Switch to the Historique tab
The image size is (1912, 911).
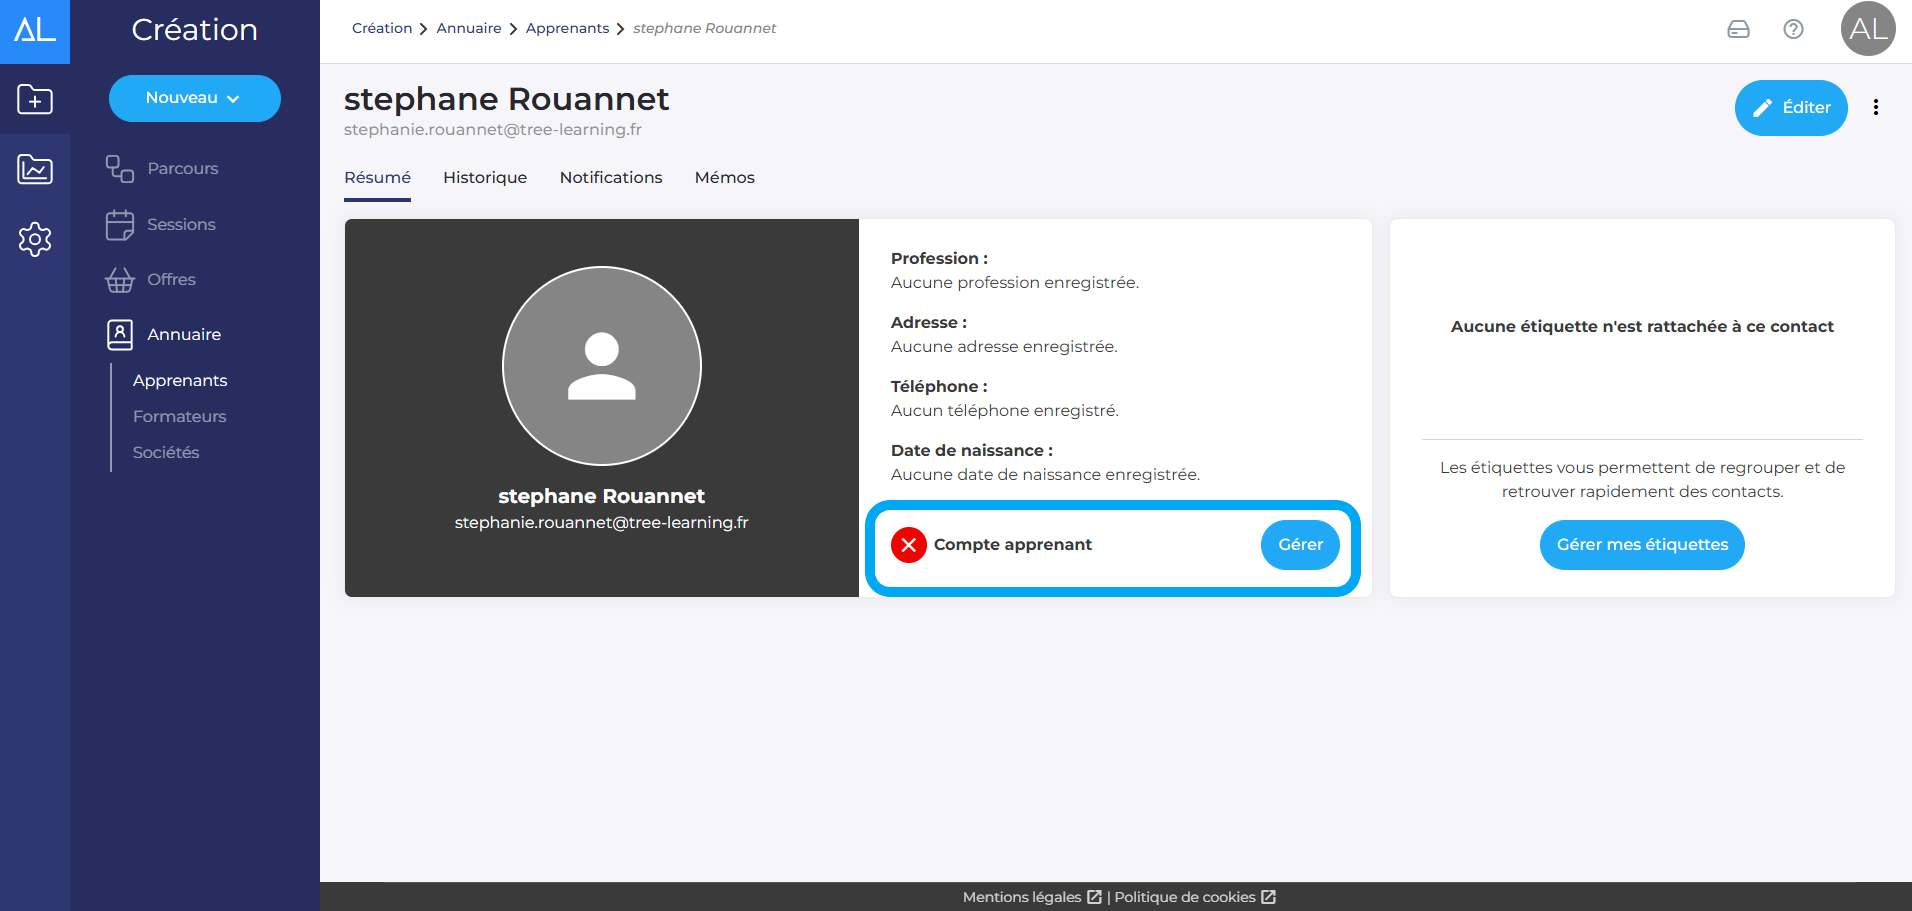click(x=485, y=177)
